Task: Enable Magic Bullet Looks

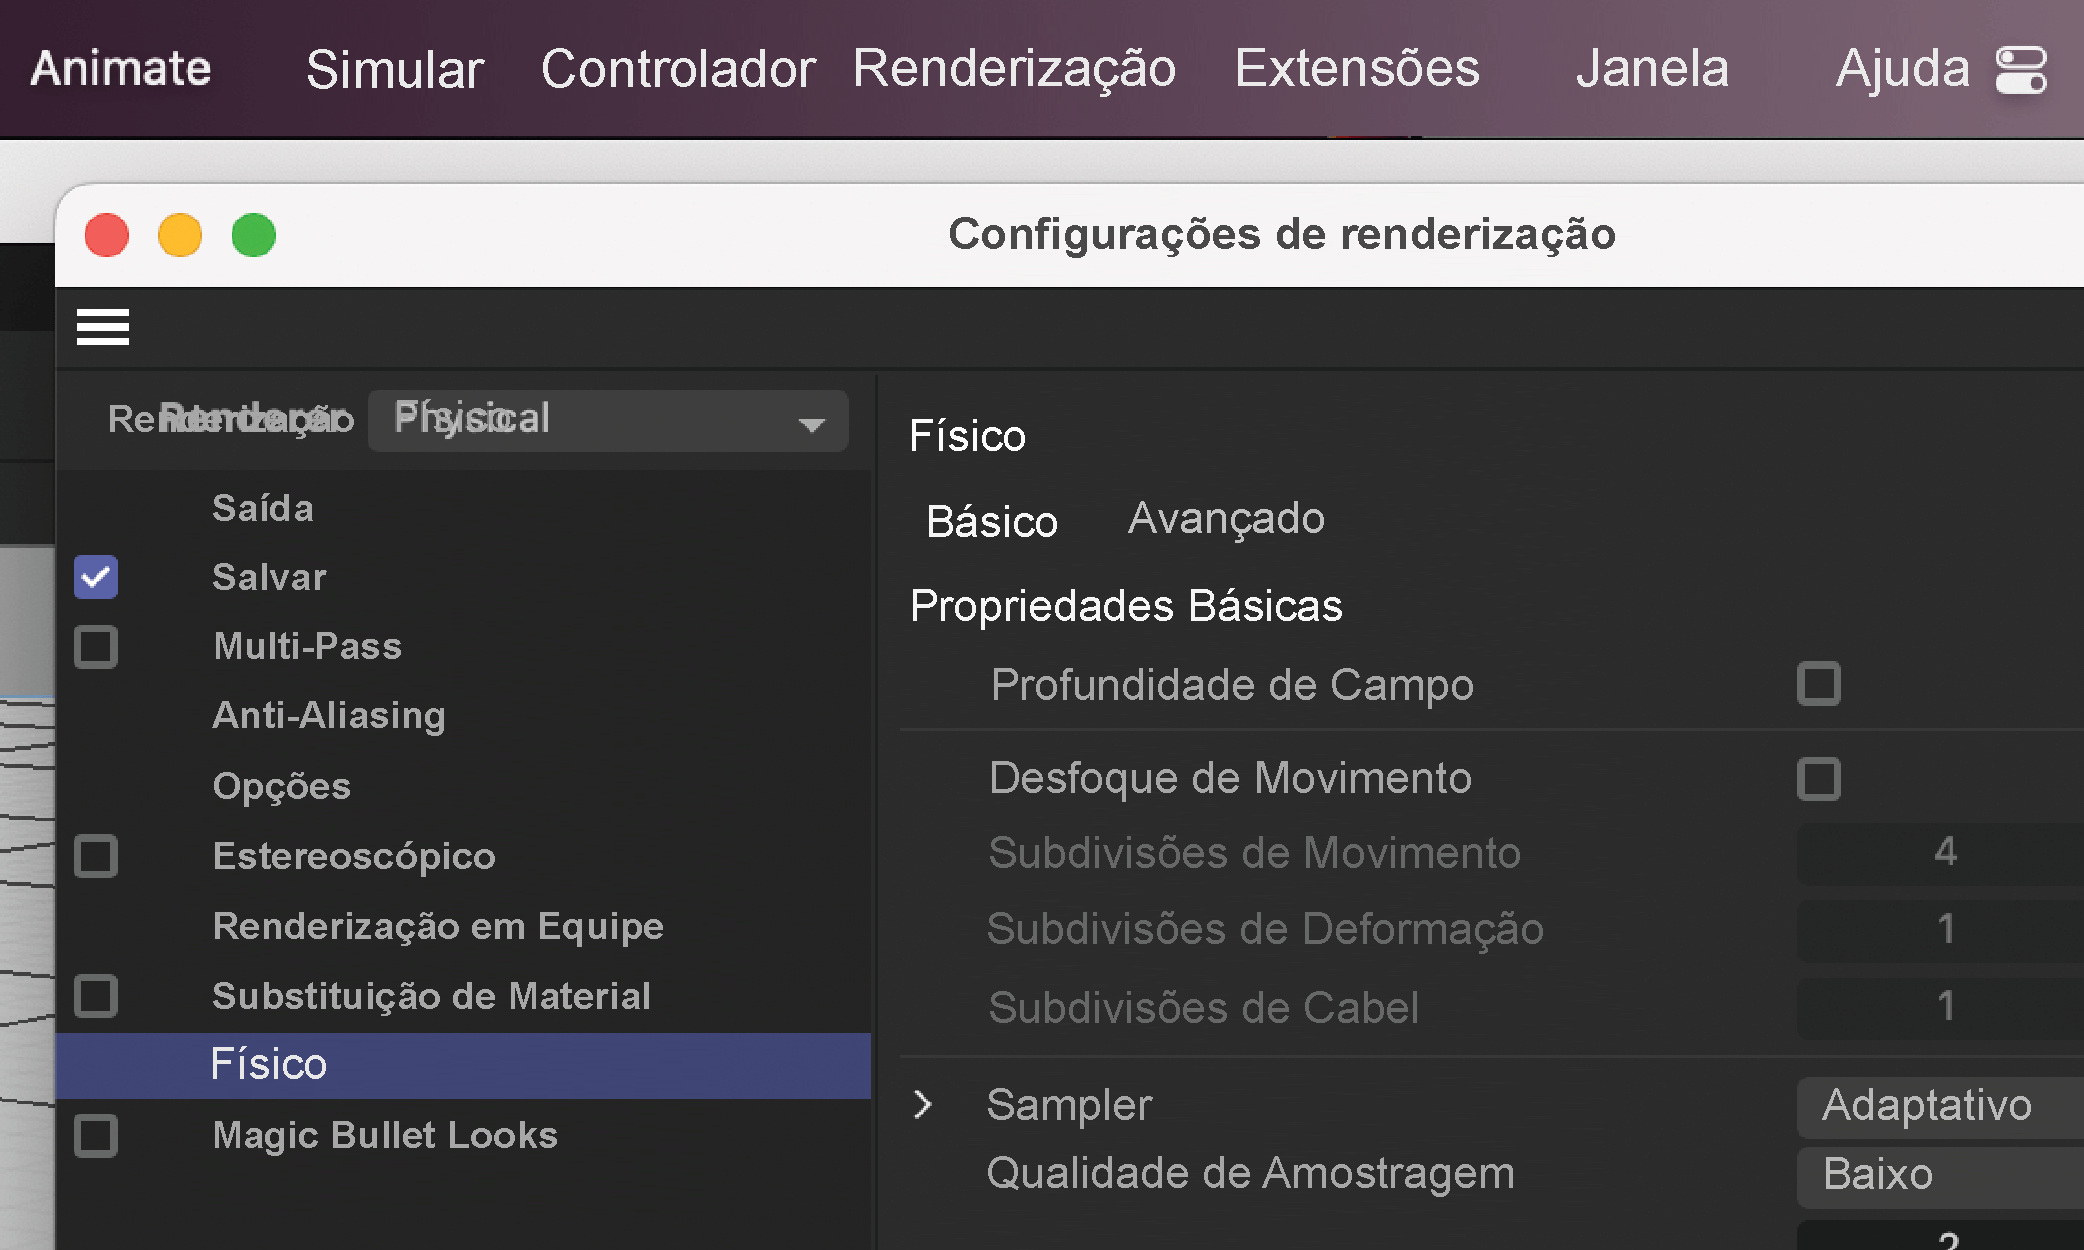Action: [x=95, y=1135]
